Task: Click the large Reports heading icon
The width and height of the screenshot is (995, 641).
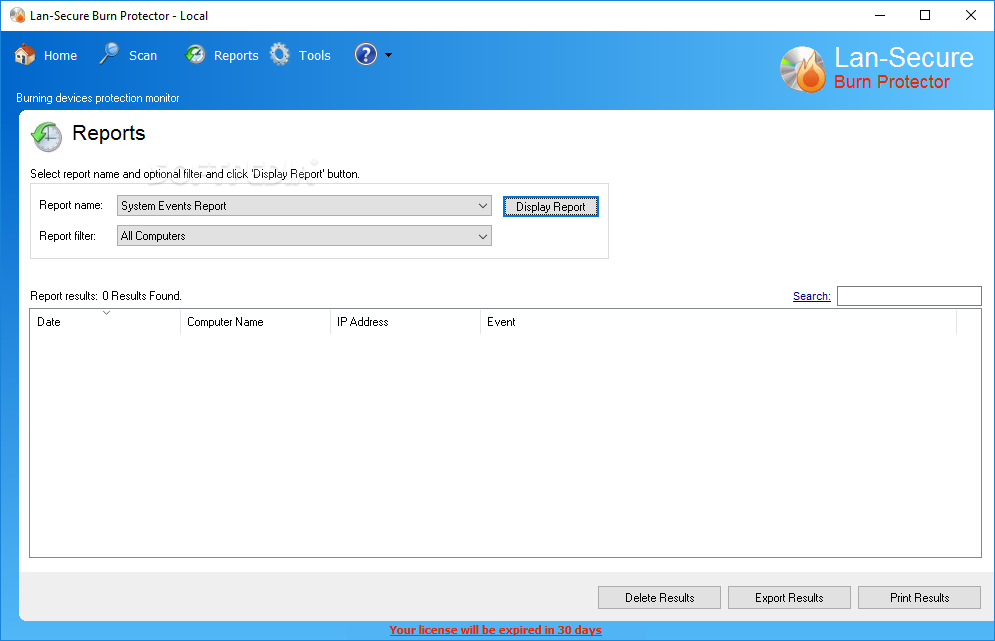Action: (47, 136)
